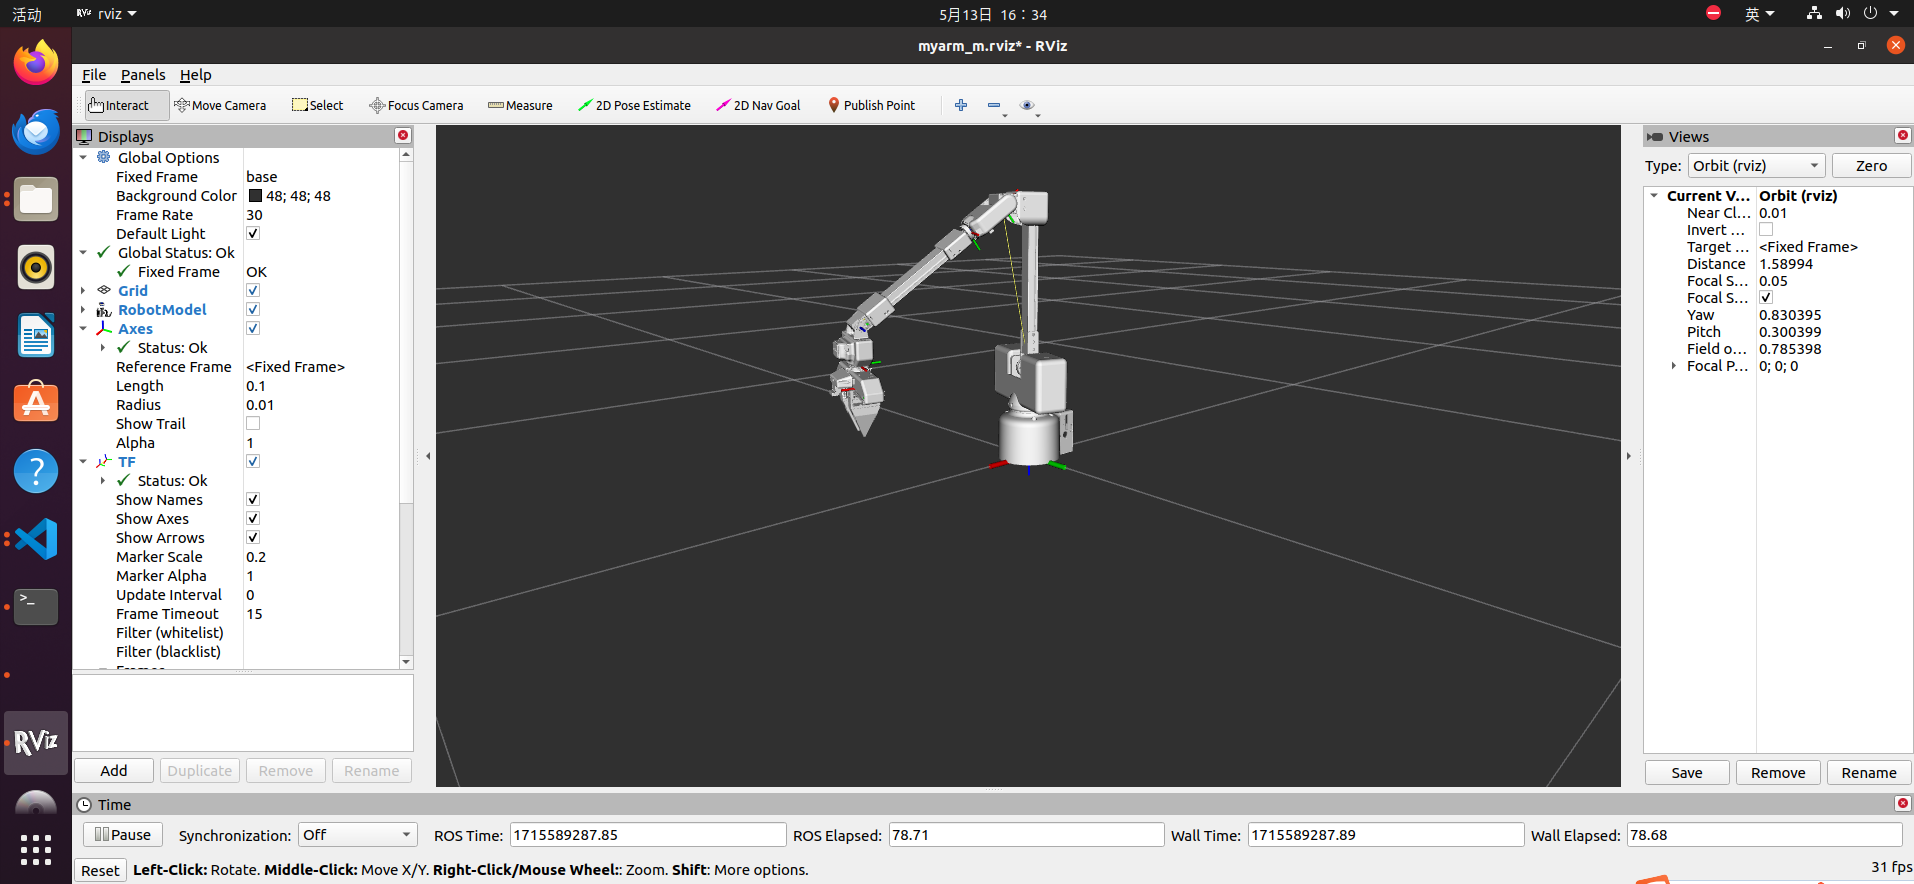Launch Visual Studio Code from dock

click(x=36, y=539)
